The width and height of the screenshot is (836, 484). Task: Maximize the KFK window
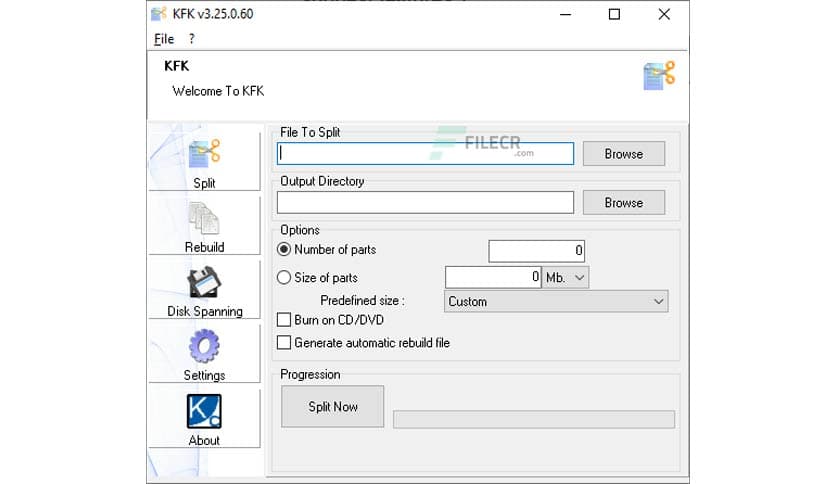tap(614, 14)
